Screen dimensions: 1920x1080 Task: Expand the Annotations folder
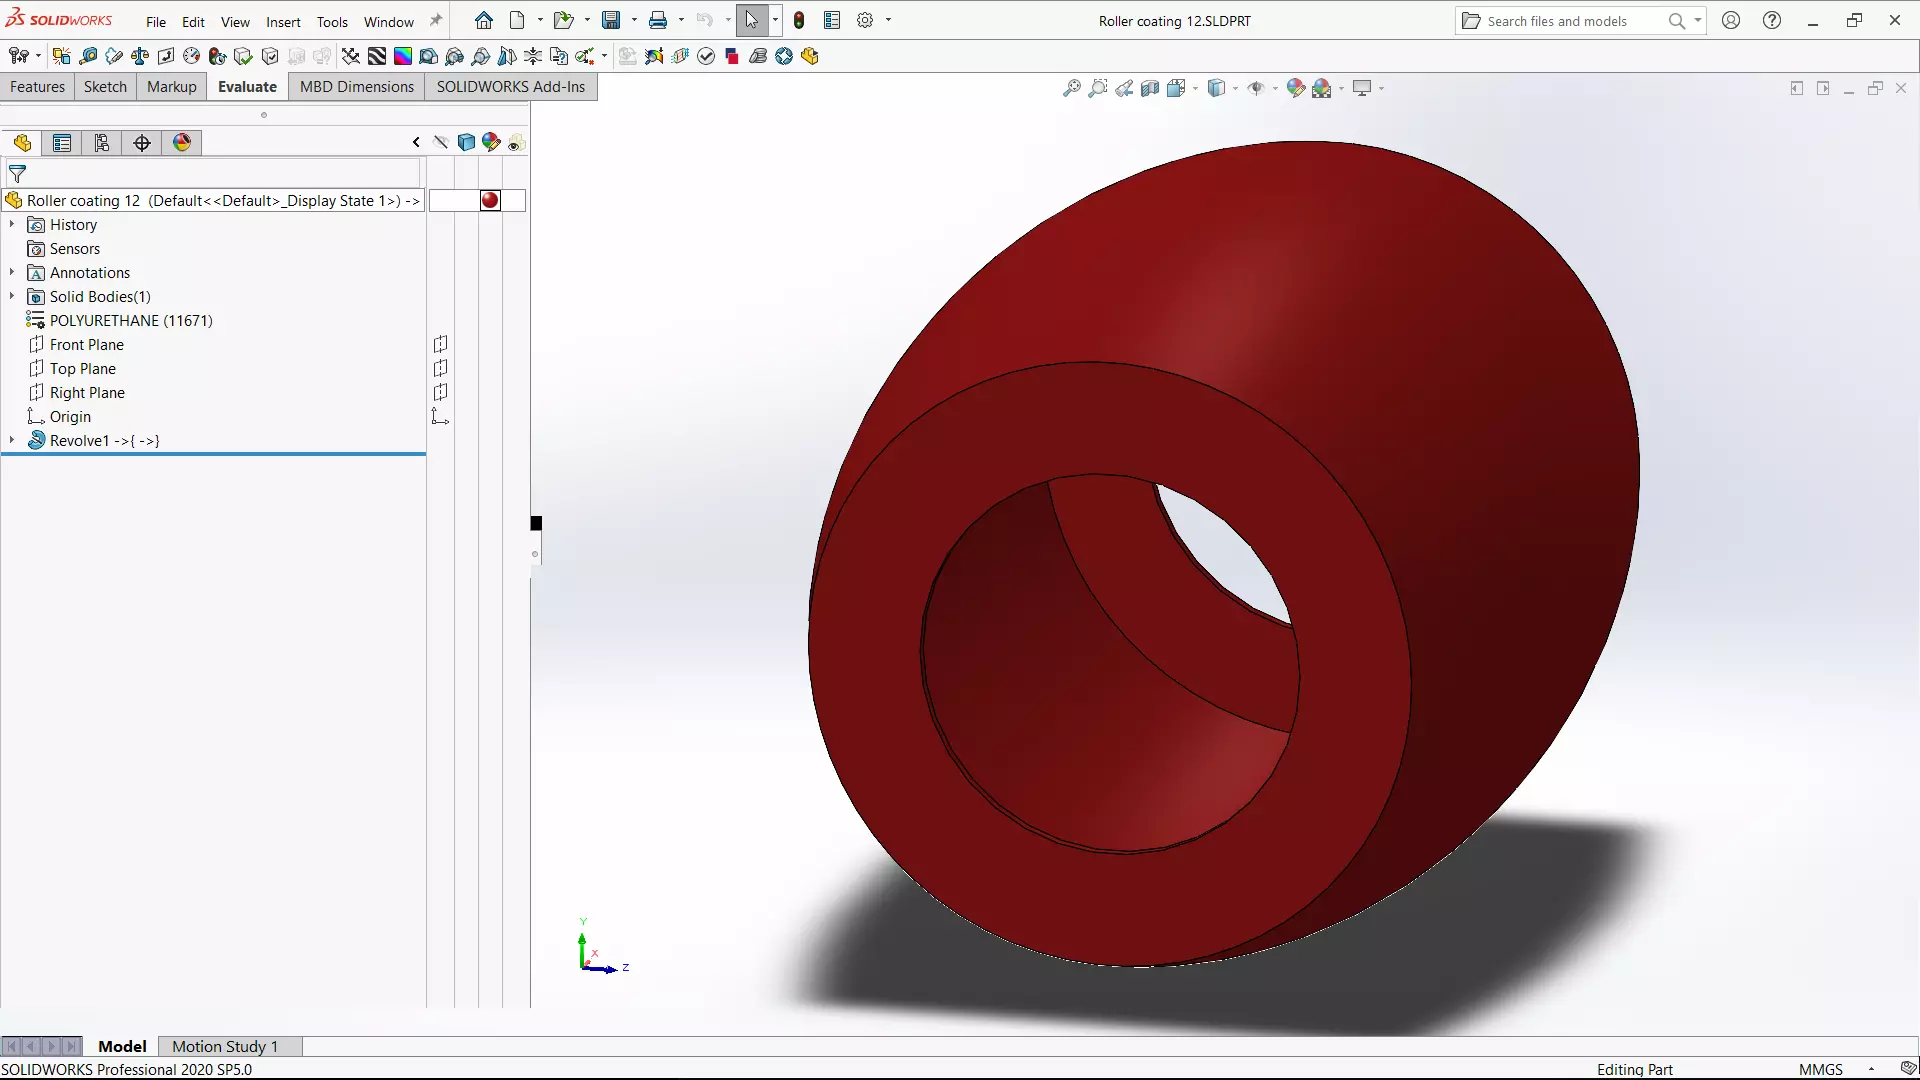point(12,272)
